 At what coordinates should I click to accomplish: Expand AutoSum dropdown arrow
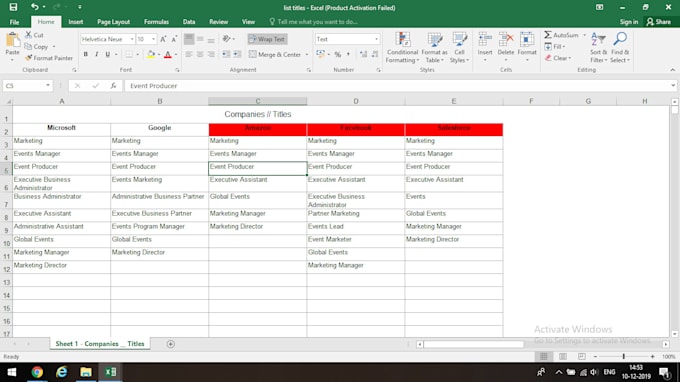[584, 35]
